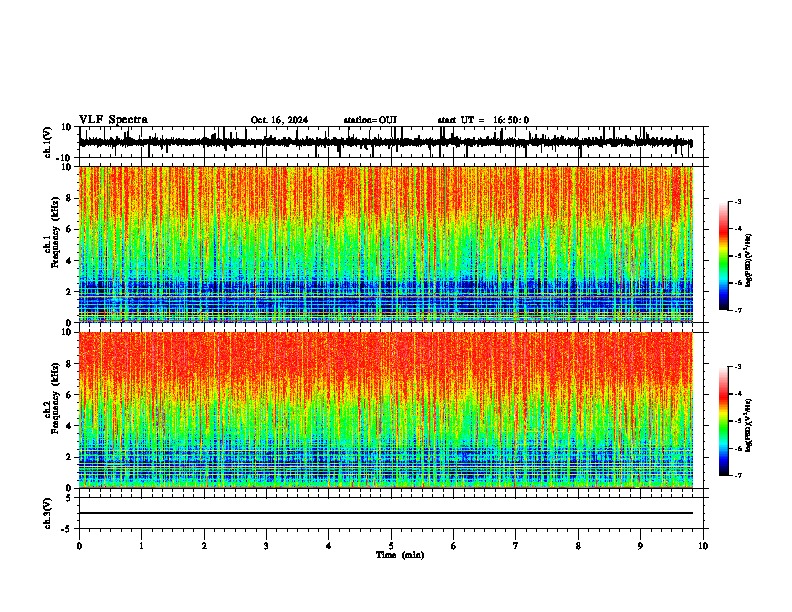Click the ch.1 spectrogram plot area
This screenshot has height=612, width=792.
tap(386, 244)
